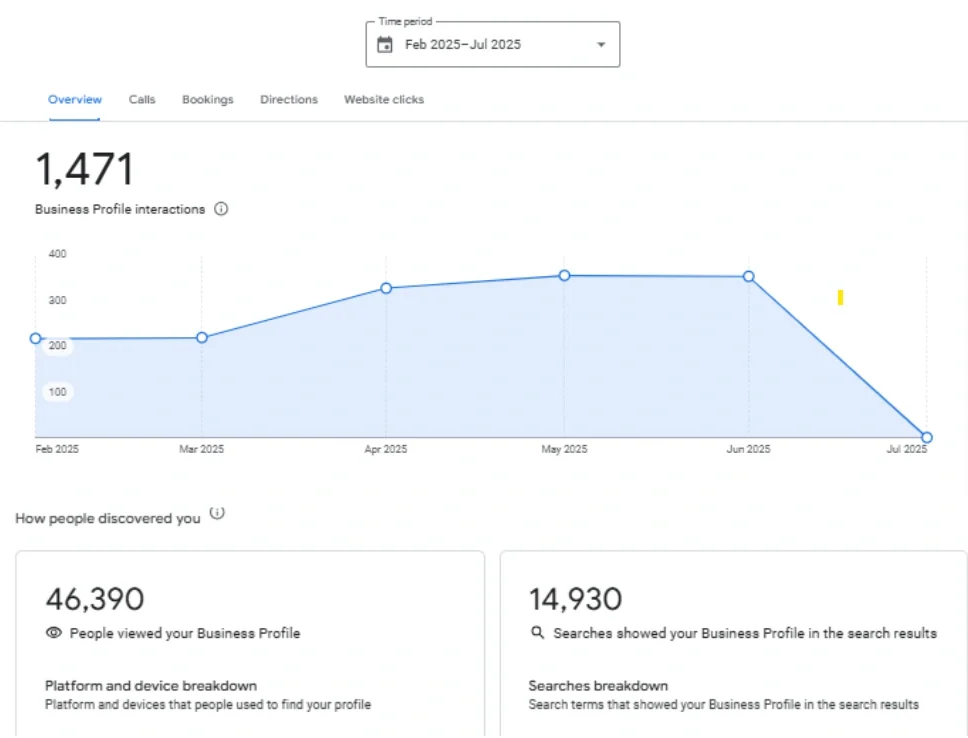The height and width of the screenshot is (738, 968).
Task: Switch to the Calls tab
Action: (141, 99)
